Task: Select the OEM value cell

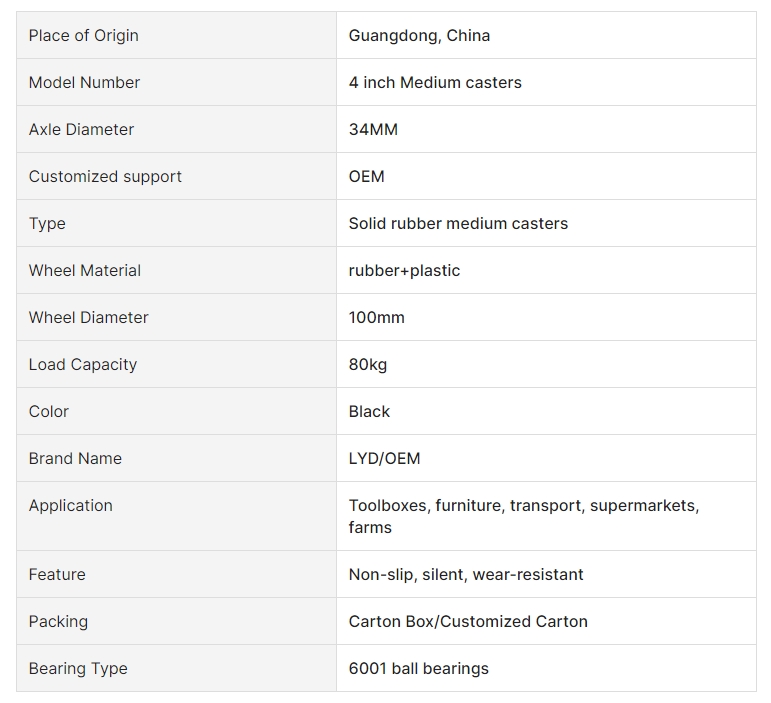Action: point(546,176)
